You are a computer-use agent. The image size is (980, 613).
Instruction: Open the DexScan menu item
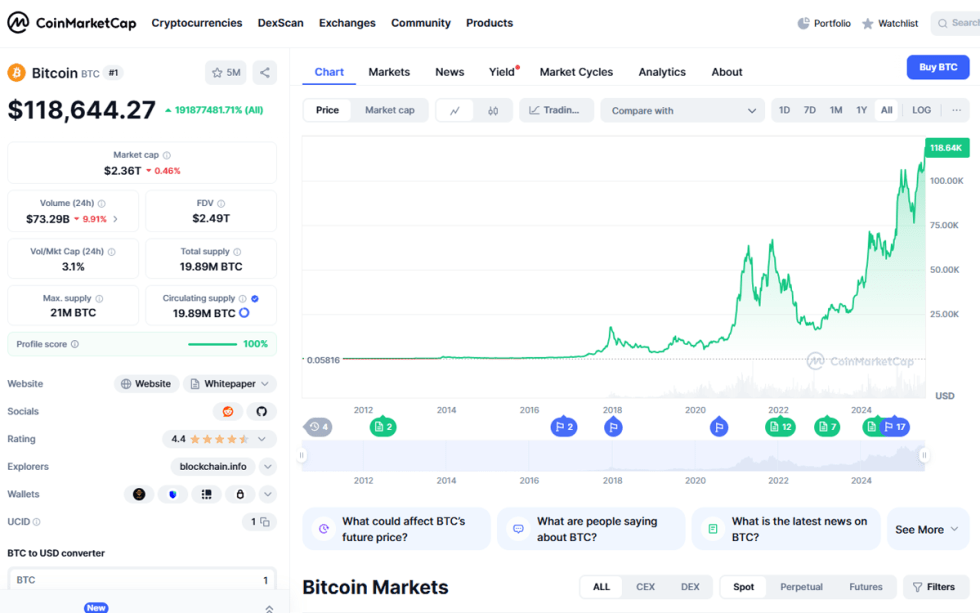pyautogui.click(x=280, y=22)
